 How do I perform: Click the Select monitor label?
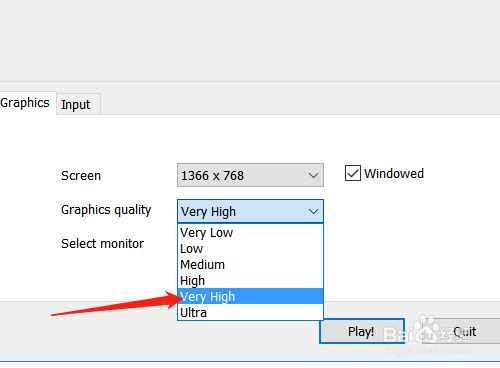pyautogui.click(x=103, y=244)
